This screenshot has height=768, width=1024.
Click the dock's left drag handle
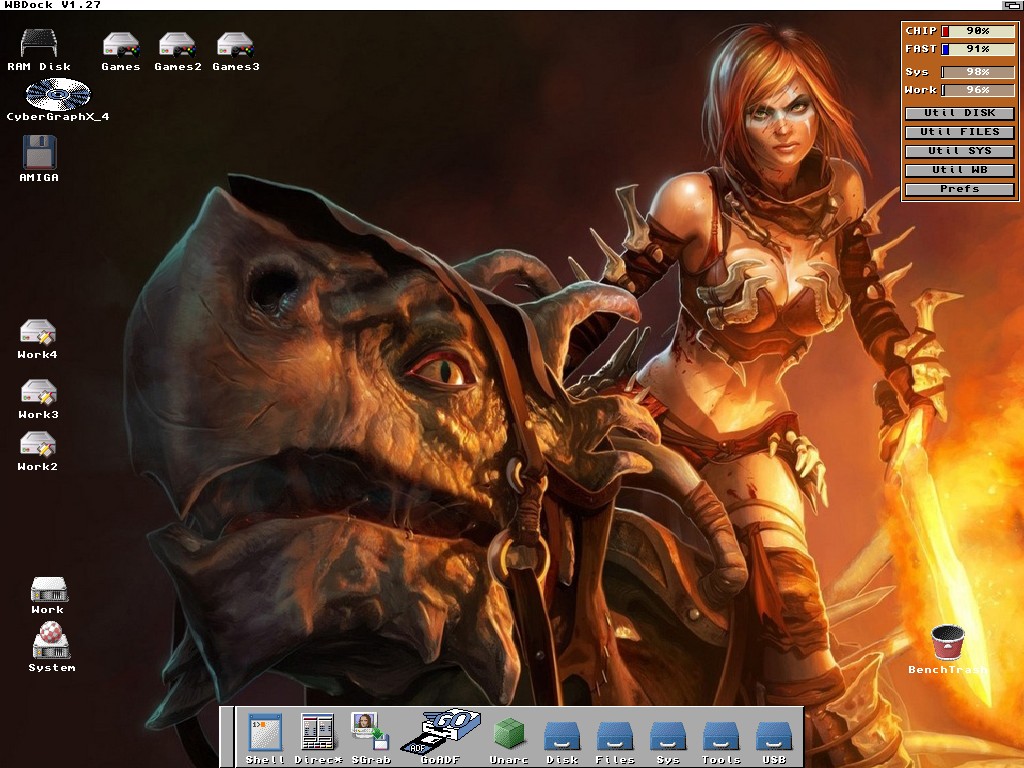tap(227, 737)
